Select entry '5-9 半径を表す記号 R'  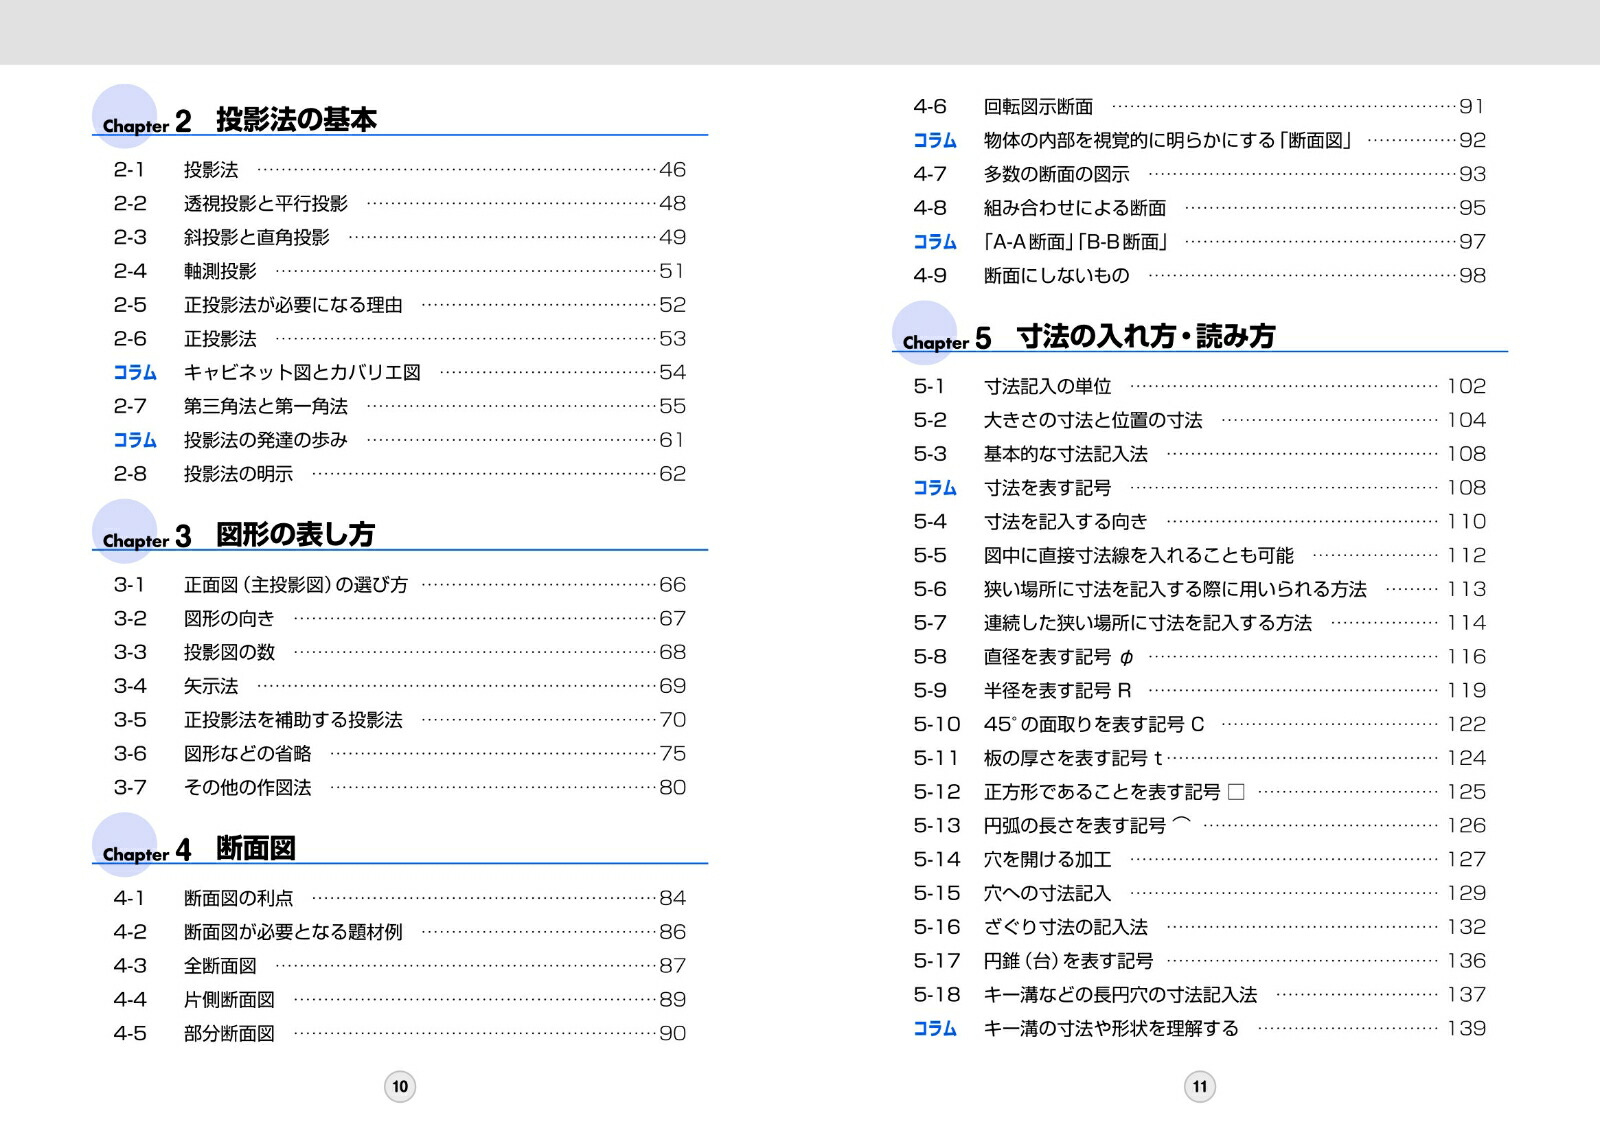(1200, 691)
